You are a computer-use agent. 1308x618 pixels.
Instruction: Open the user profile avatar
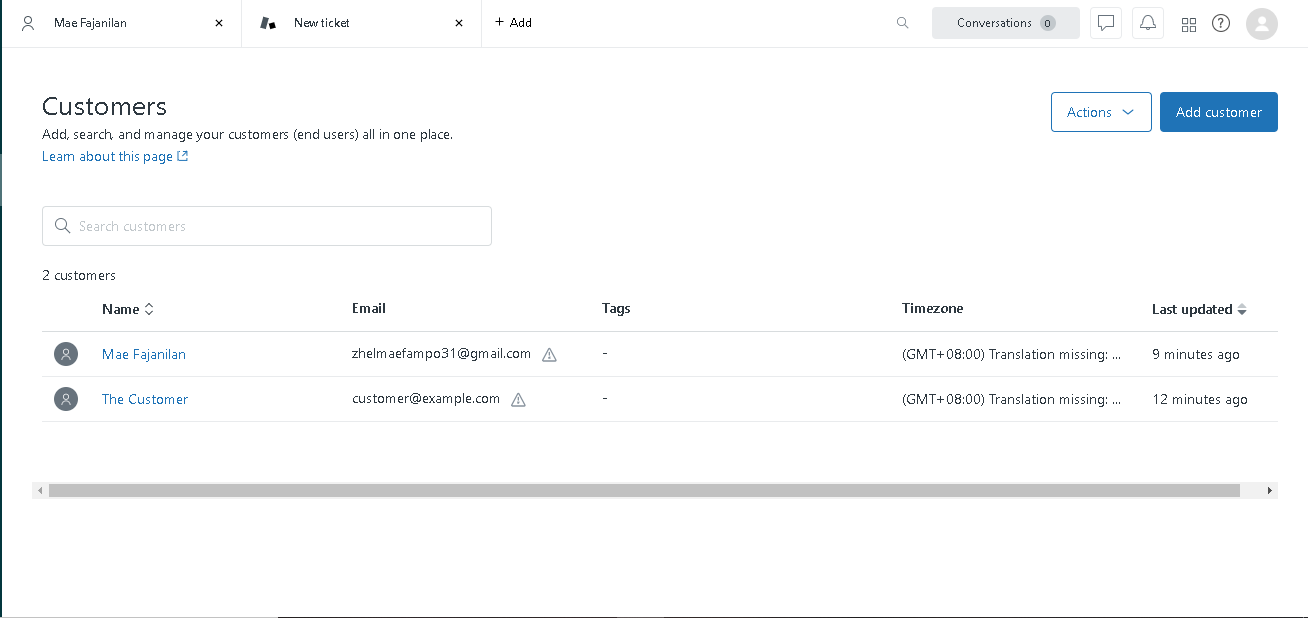click(x=1261, y=23)
